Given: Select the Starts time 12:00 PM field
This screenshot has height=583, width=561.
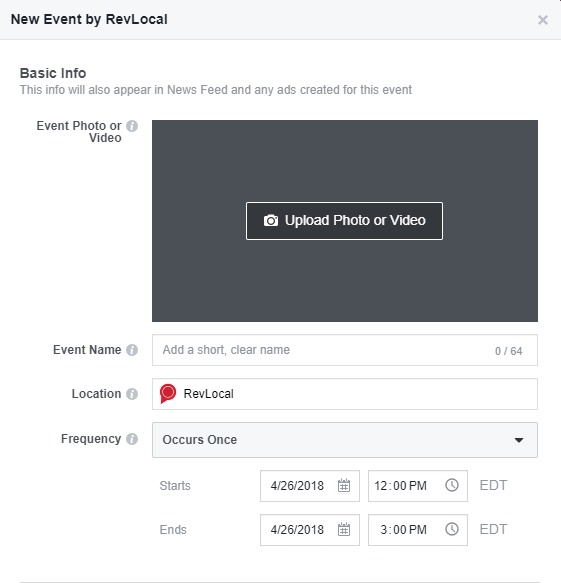Looking at the screenshot, I should coord(418,486).
